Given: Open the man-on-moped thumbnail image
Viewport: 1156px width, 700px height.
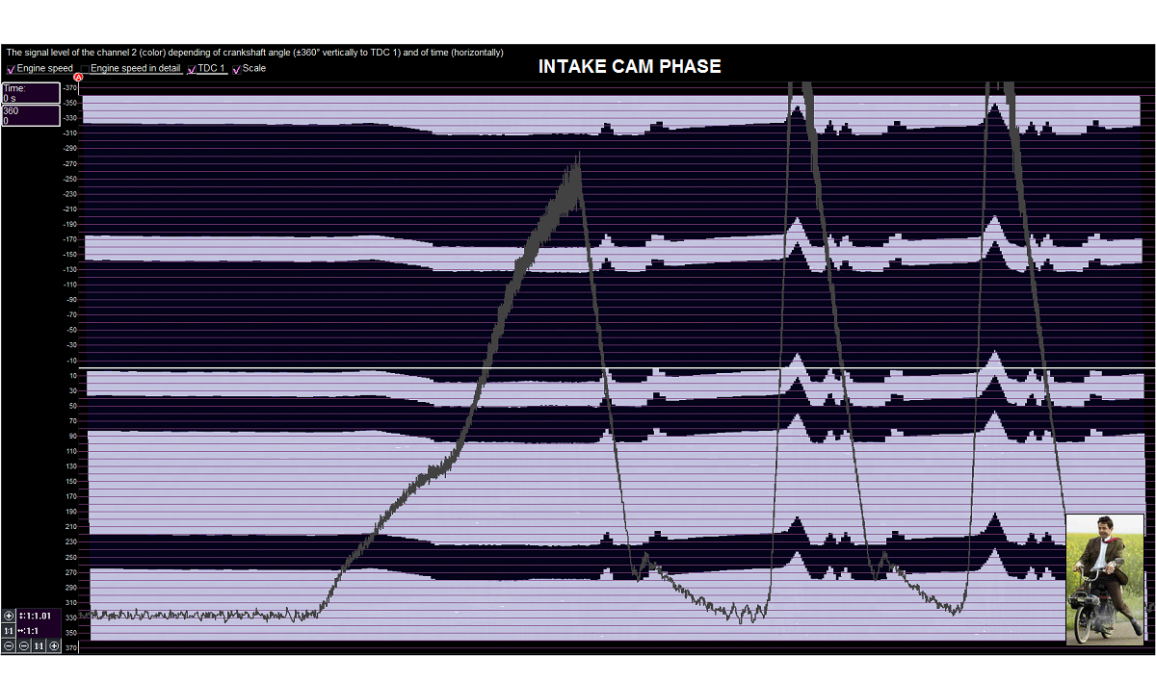Looking at the screenshot, I should 1105,579.
